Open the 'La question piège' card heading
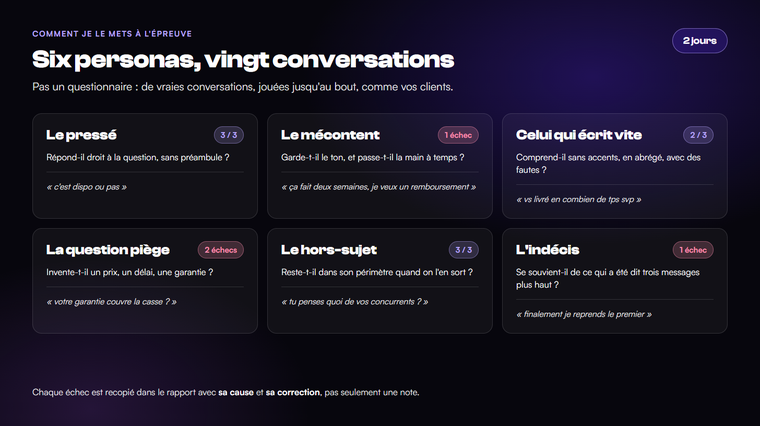Screen dimensions: 760x426 tap(108, 250)
